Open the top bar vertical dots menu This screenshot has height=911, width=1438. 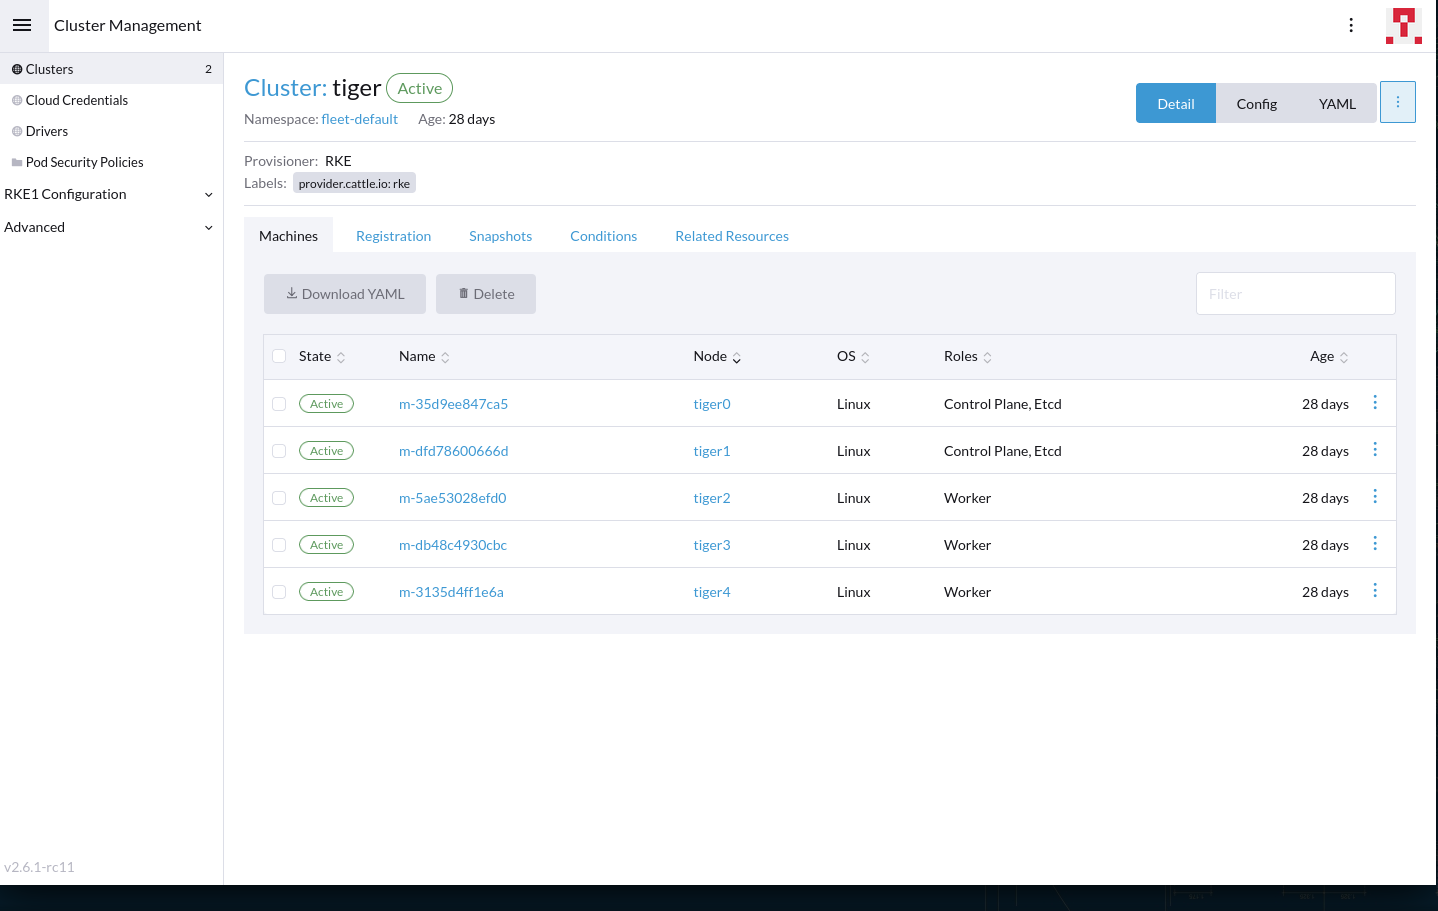[x=1351, y=25]
